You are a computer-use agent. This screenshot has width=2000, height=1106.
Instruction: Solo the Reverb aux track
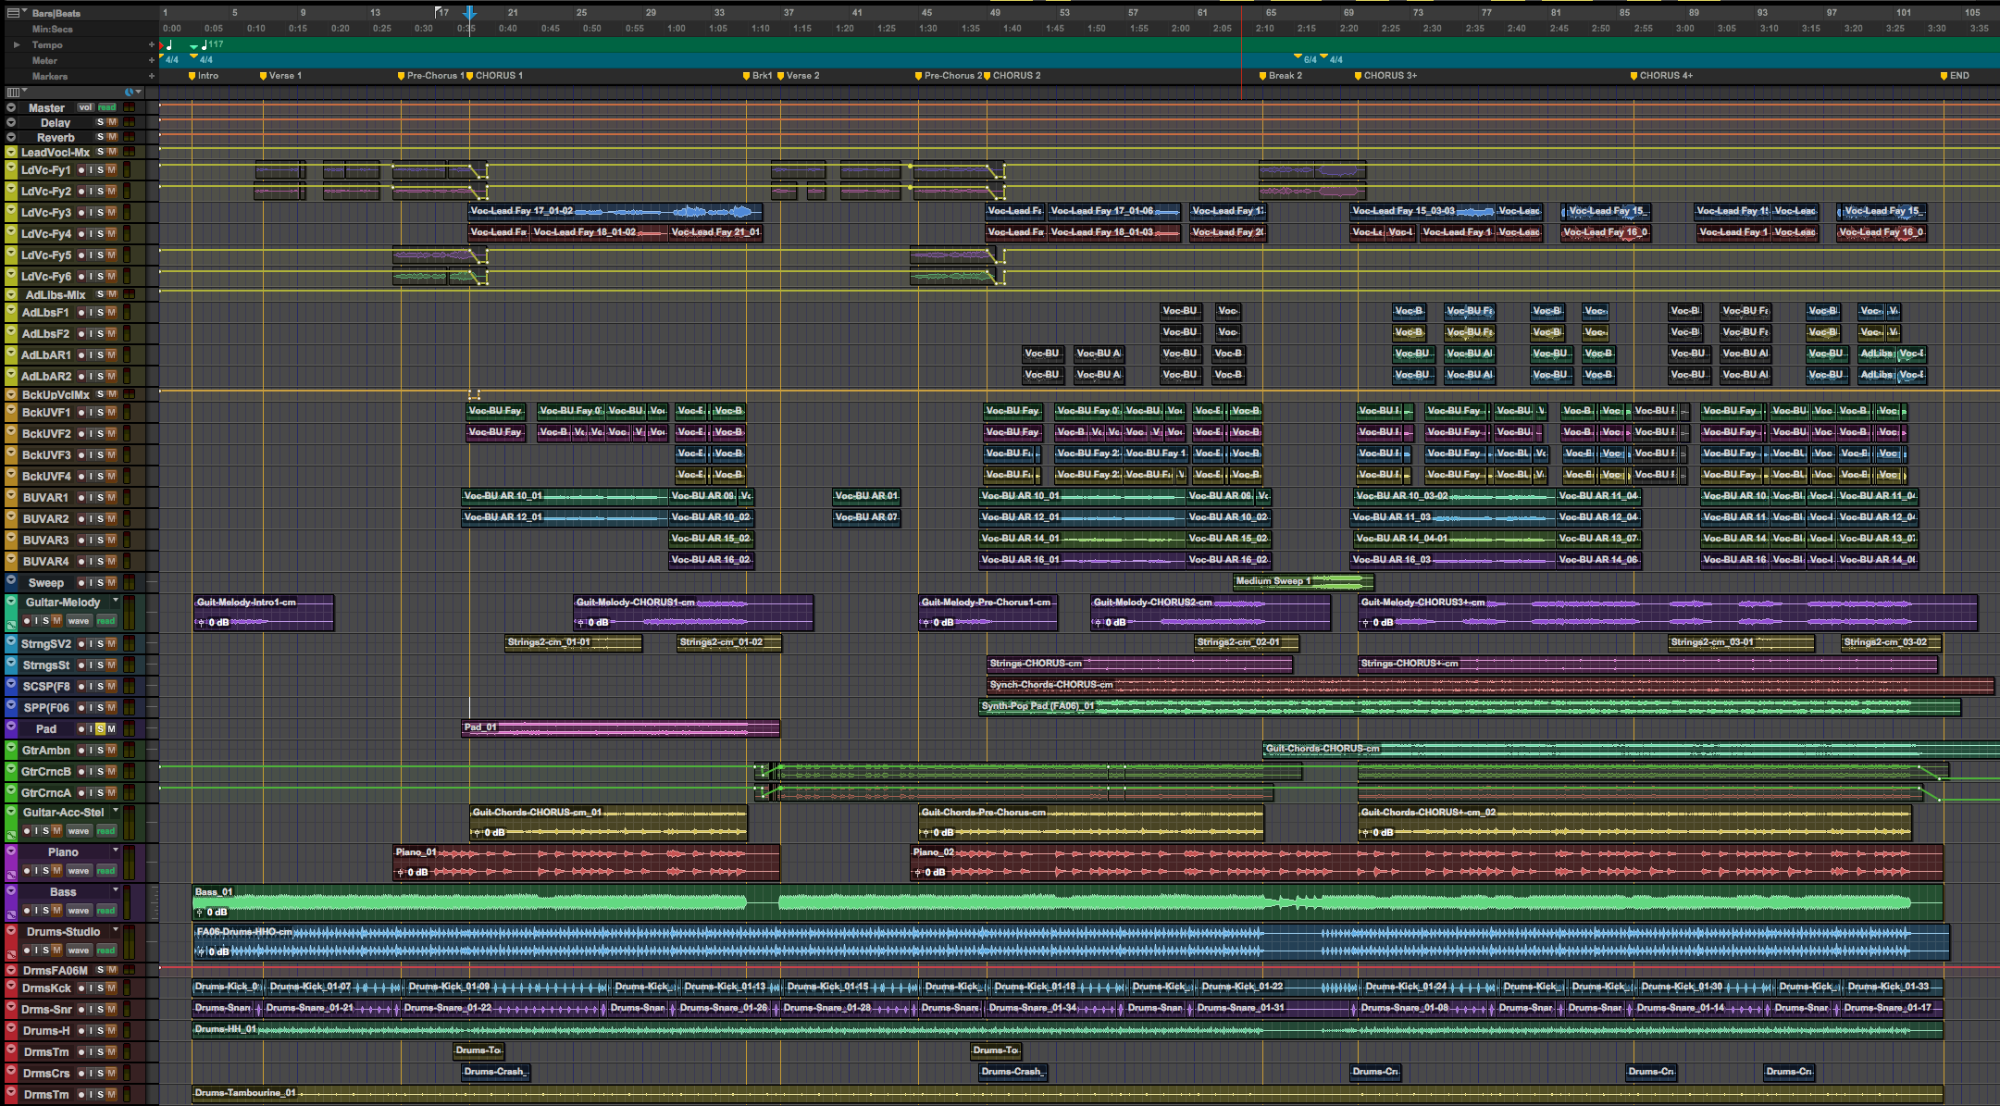tap(100, 138)
